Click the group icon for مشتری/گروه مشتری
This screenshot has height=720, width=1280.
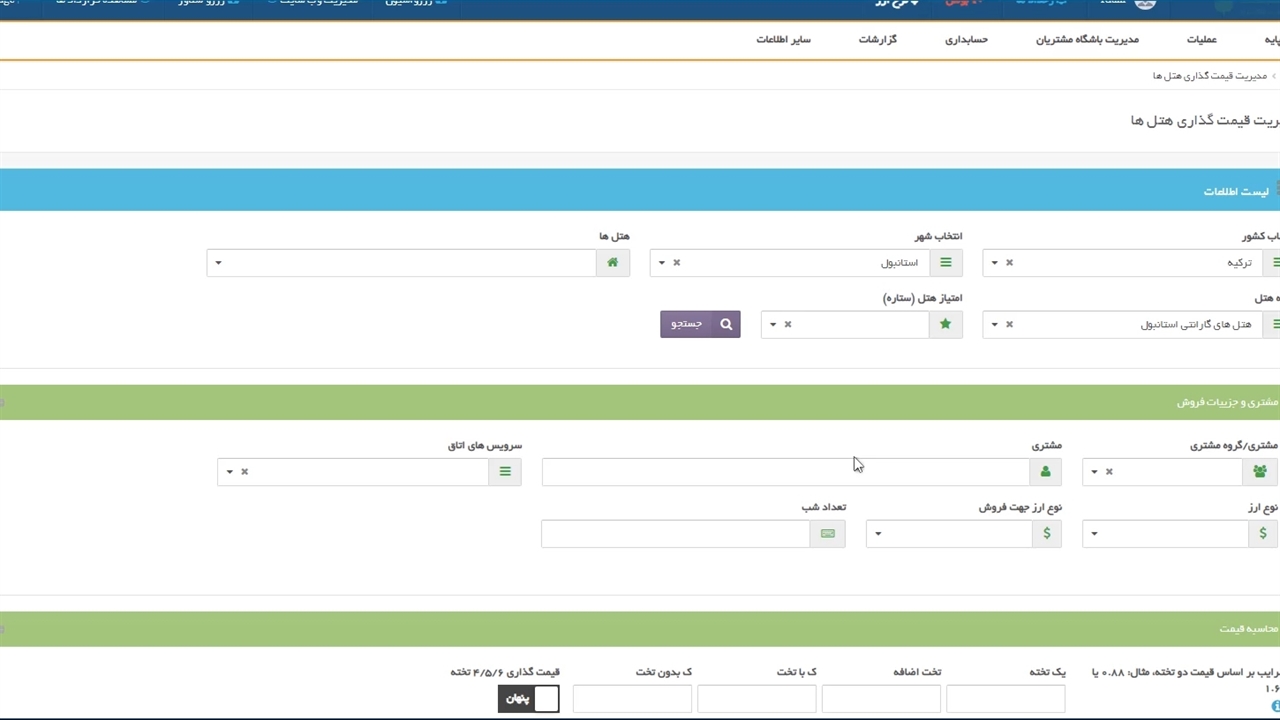coord(1260,472)
